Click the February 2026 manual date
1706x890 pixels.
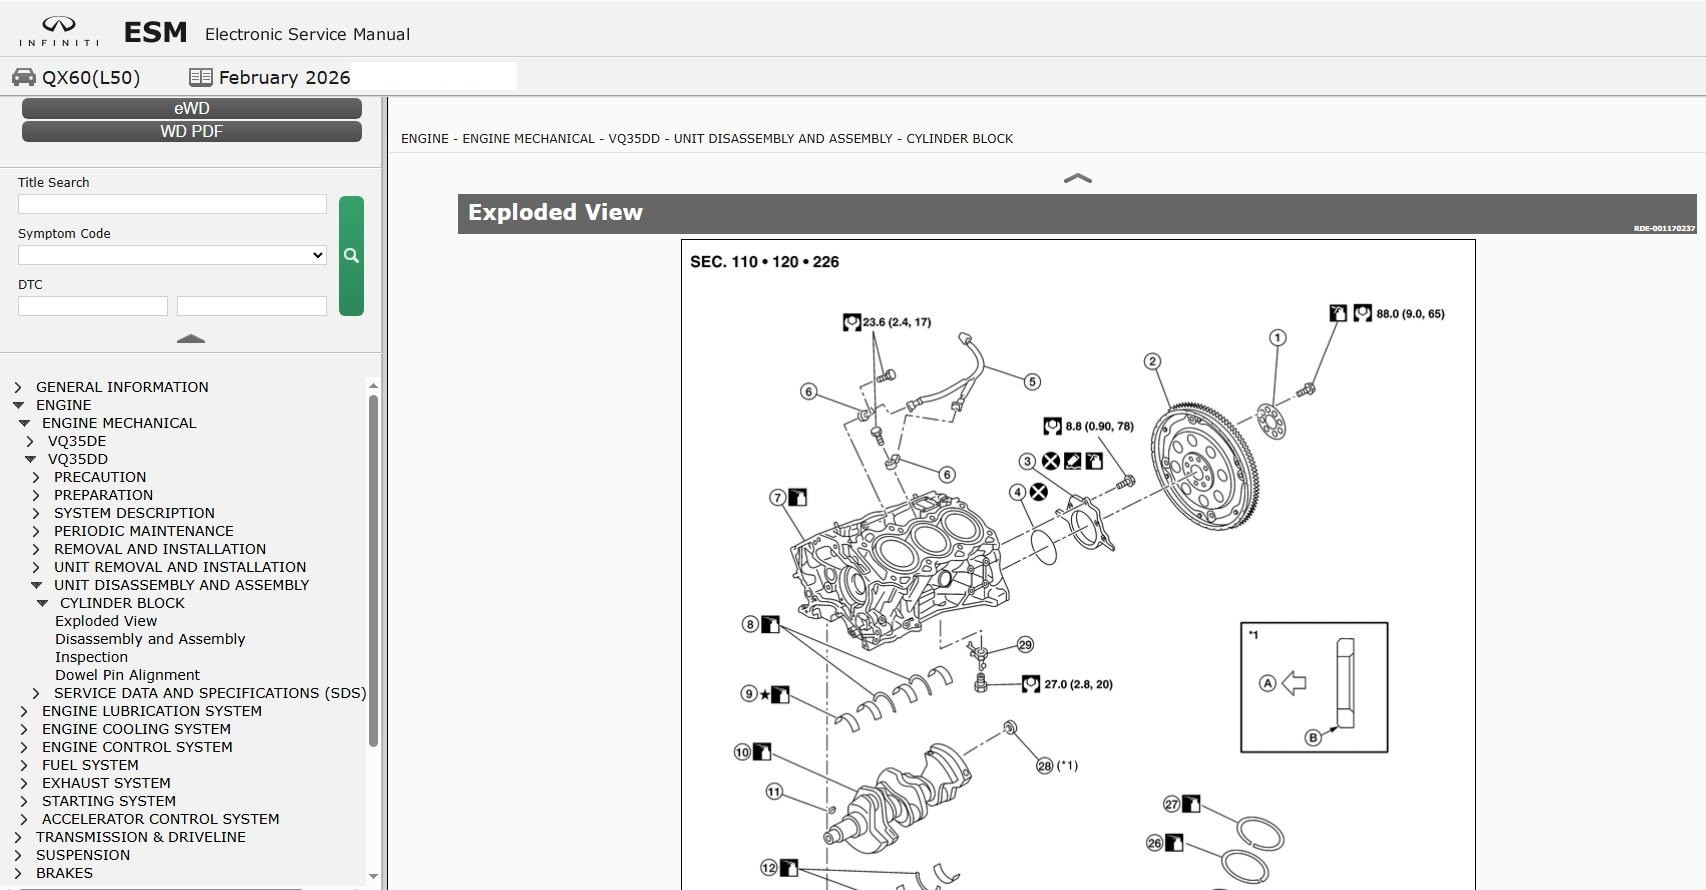tap(284, 77)
